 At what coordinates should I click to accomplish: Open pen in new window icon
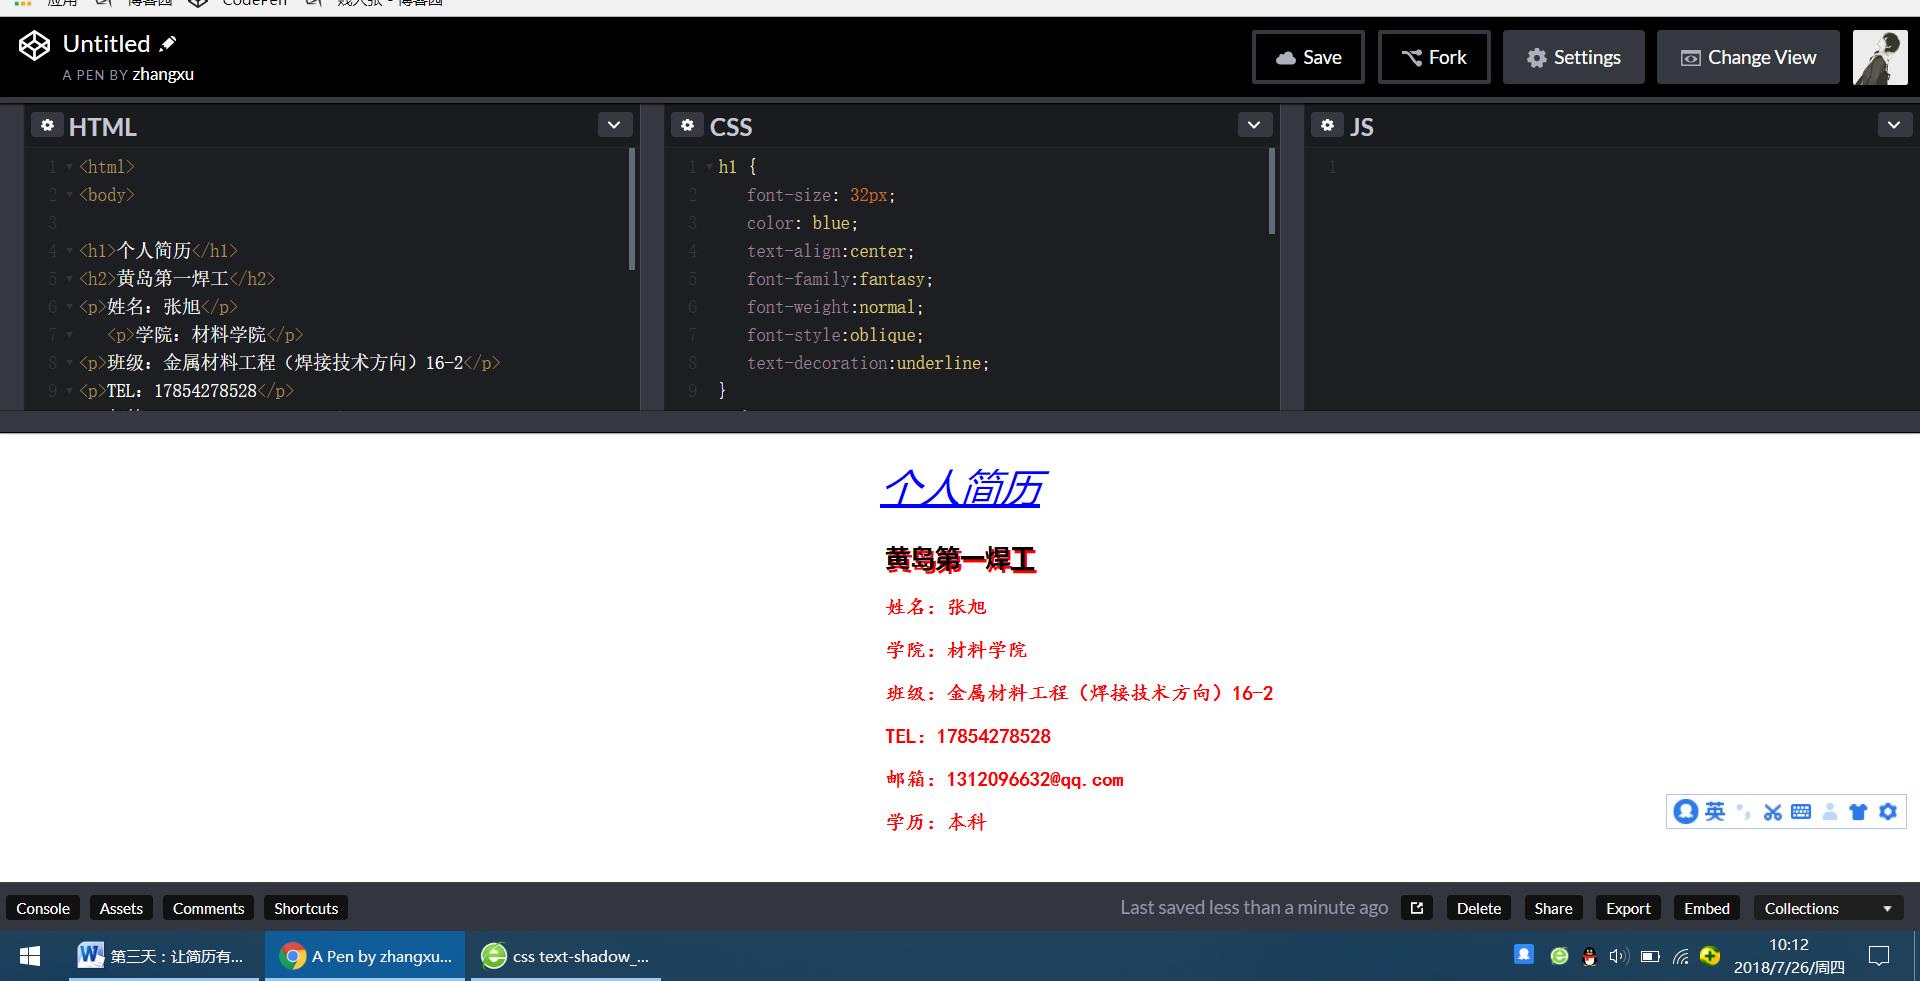pyautogui.click(x=1416, y=908)
